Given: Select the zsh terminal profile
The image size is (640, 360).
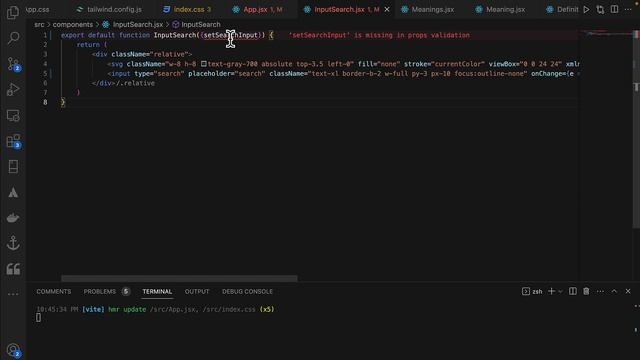Looking at the screenshot, I should coord(532,291).
